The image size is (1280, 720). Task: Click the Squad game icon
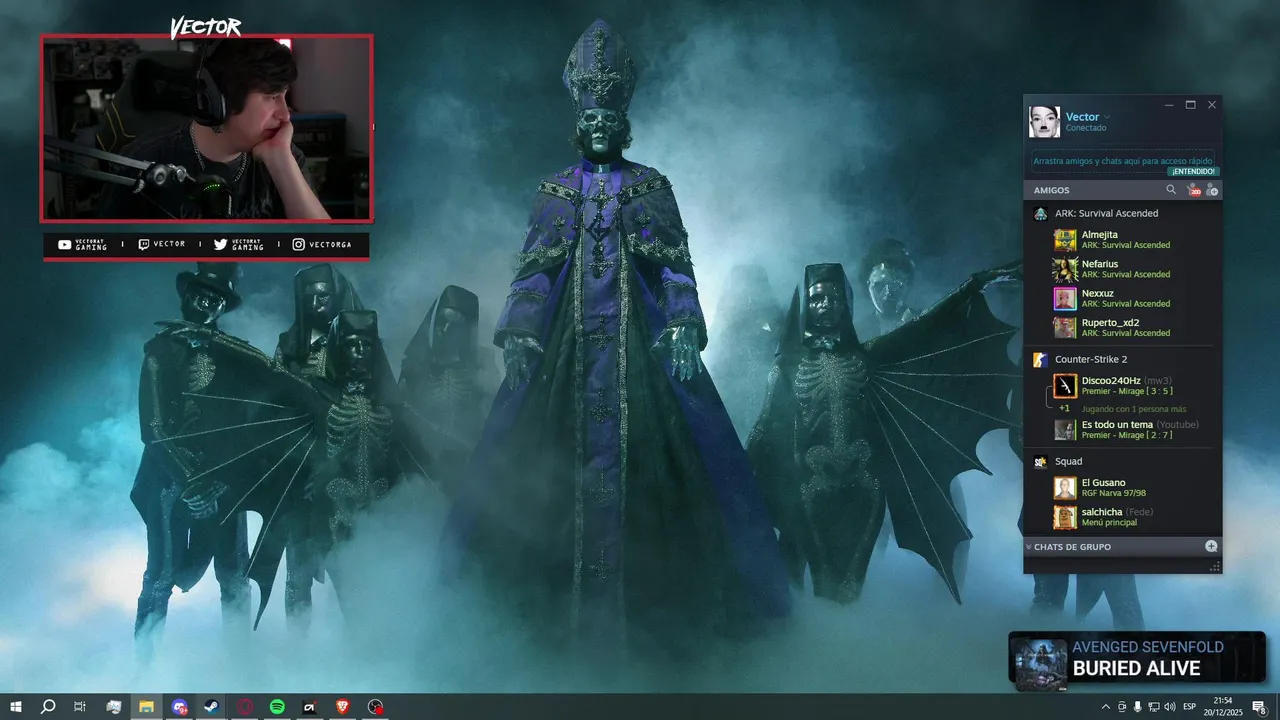pos(1041,461)
